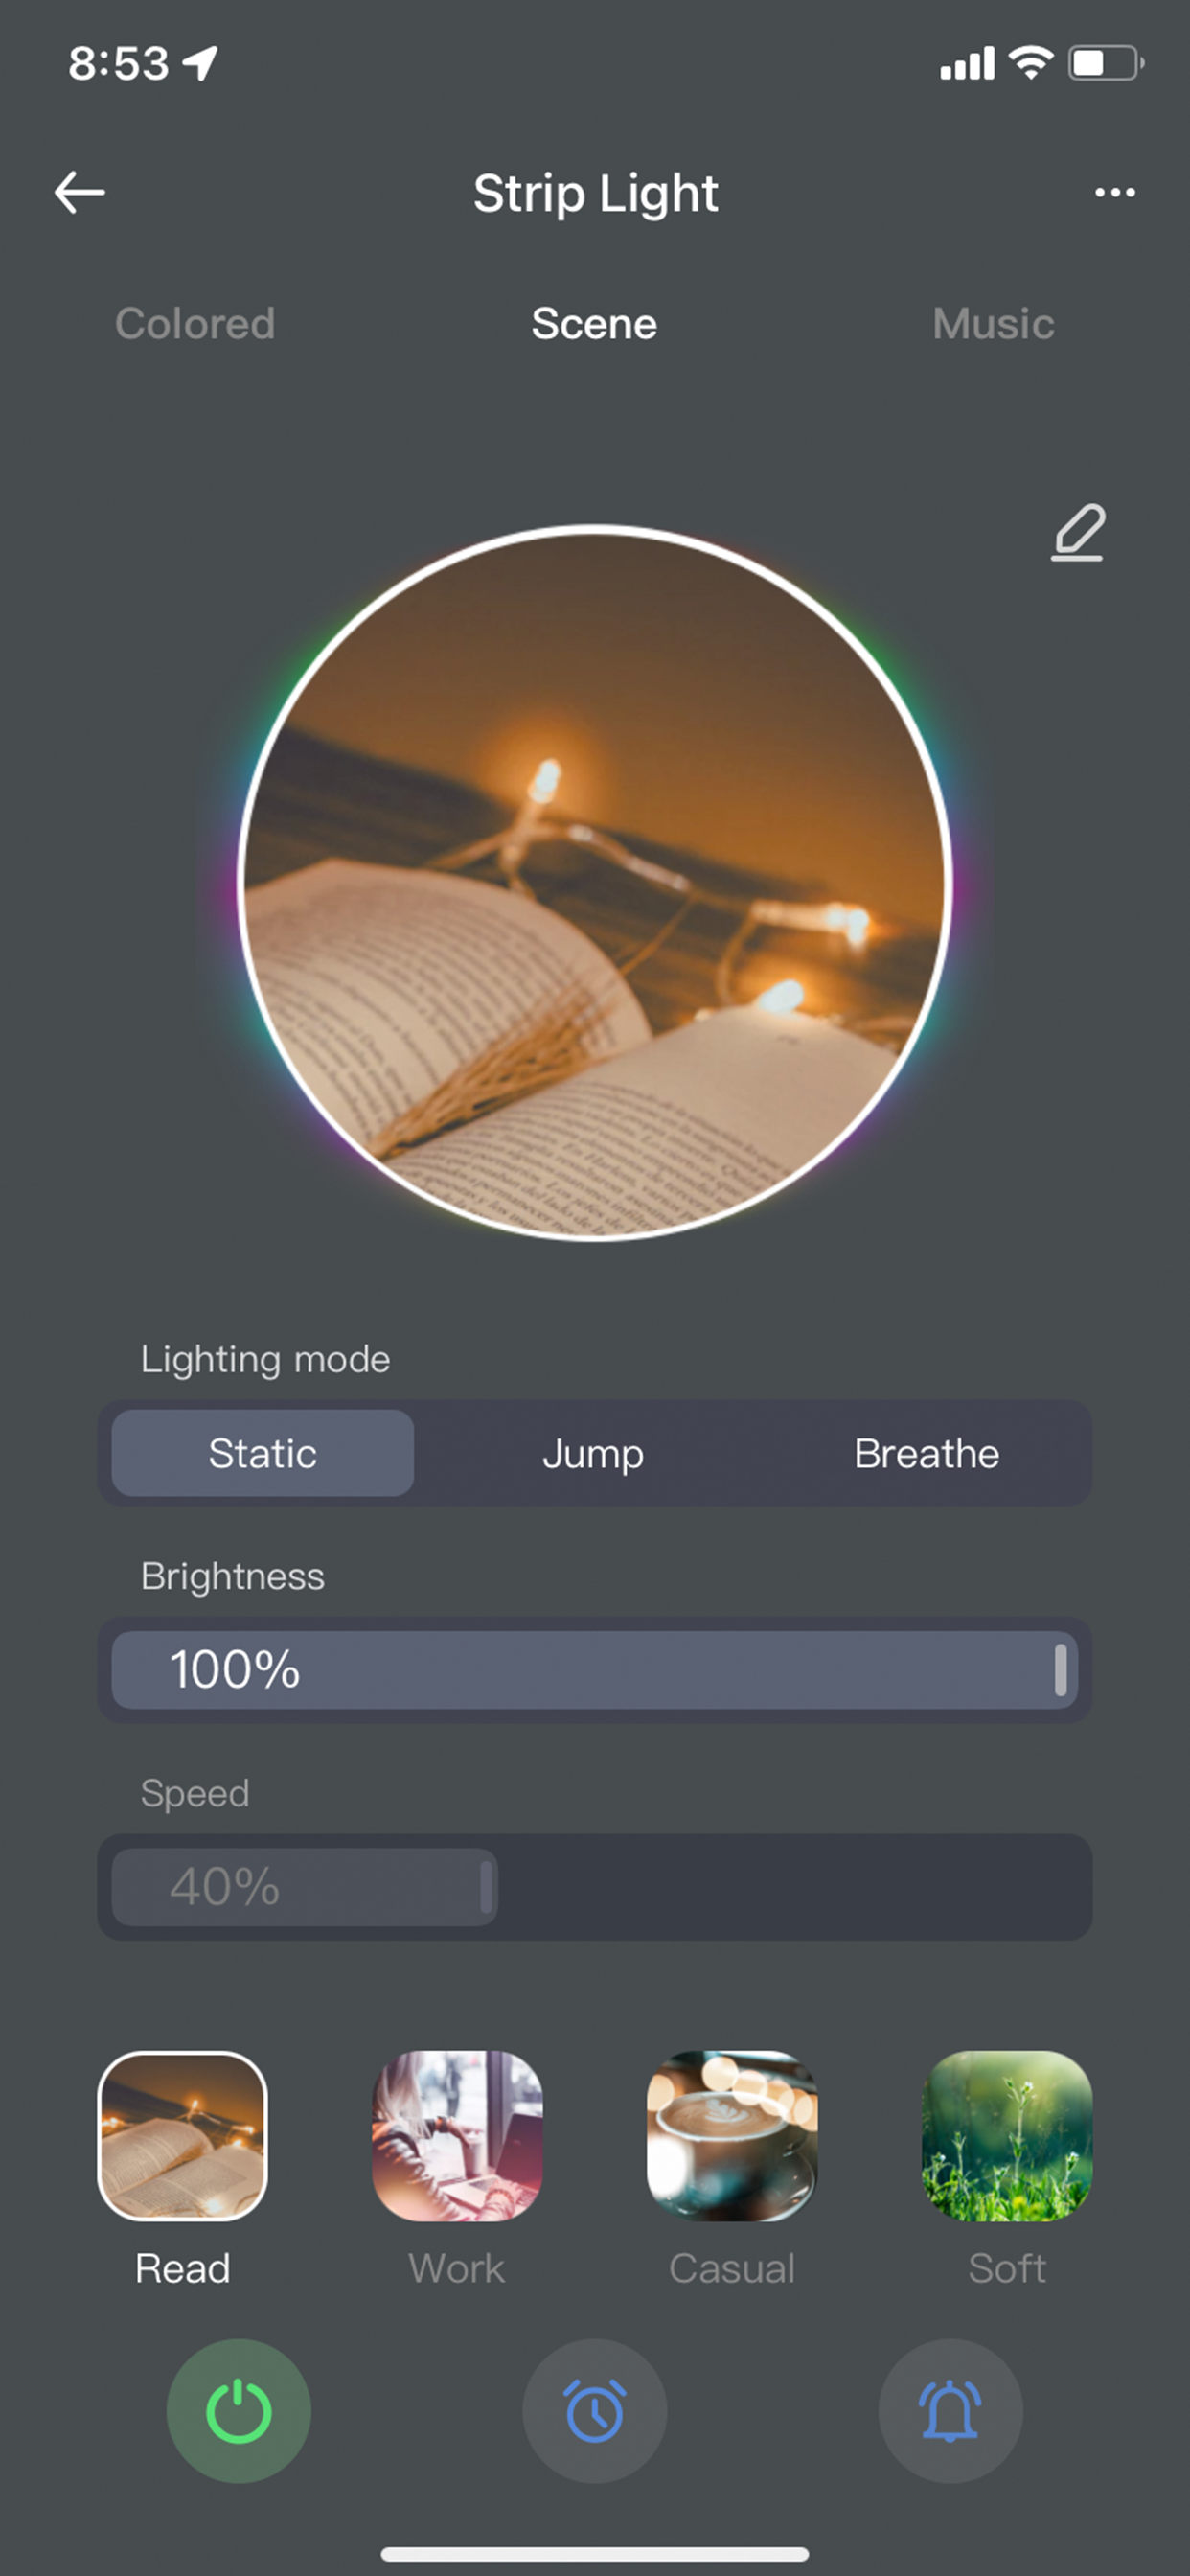The image size is (1190, 2576).
Task: Tap the pencil edit scene icon
Action: (1078, 532)
